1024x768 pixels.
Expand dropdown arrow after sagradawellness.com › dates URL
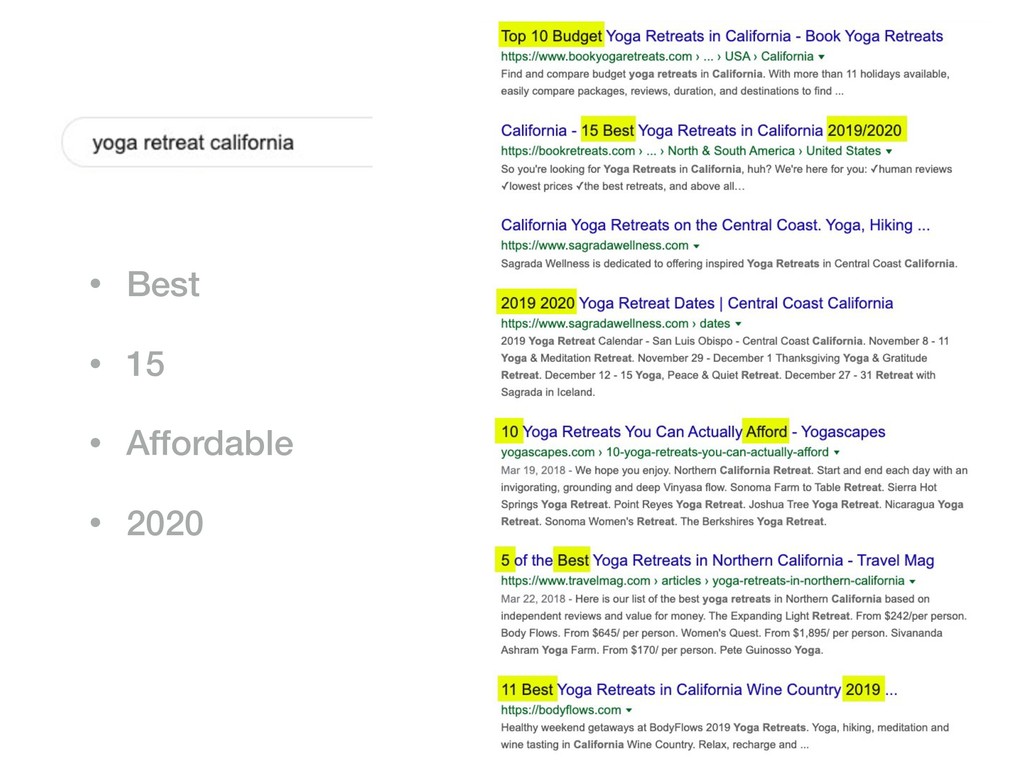(x=739, y=324)
